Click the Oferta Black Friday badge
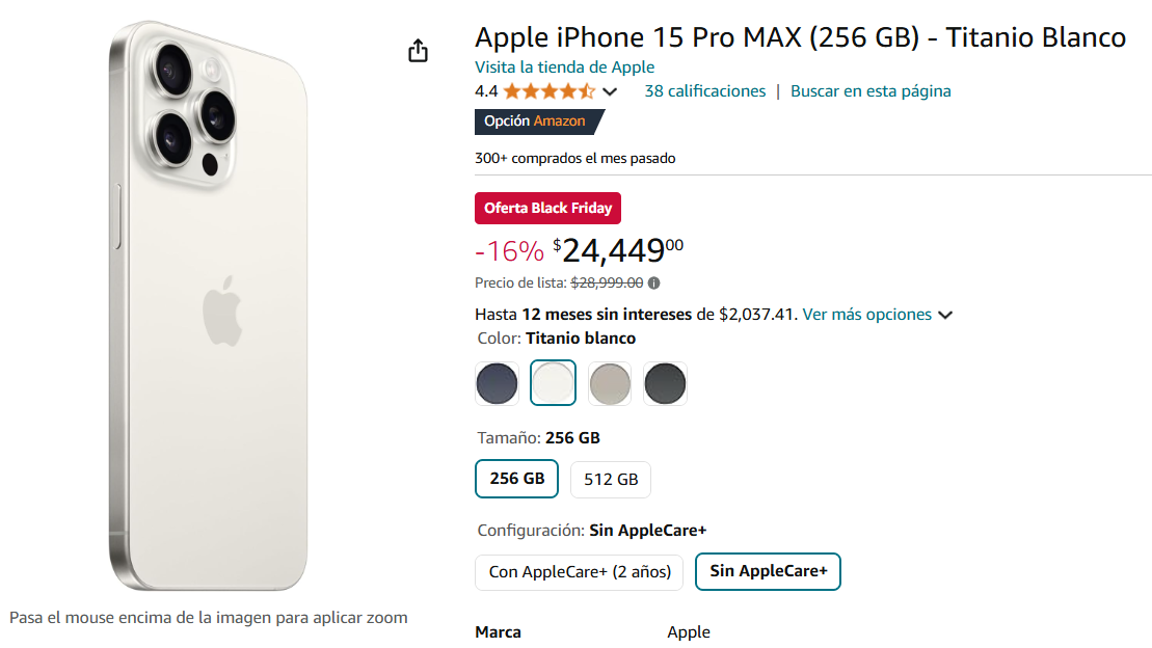The height and width of the screenshot is (648, 1152). coord(547,208)
